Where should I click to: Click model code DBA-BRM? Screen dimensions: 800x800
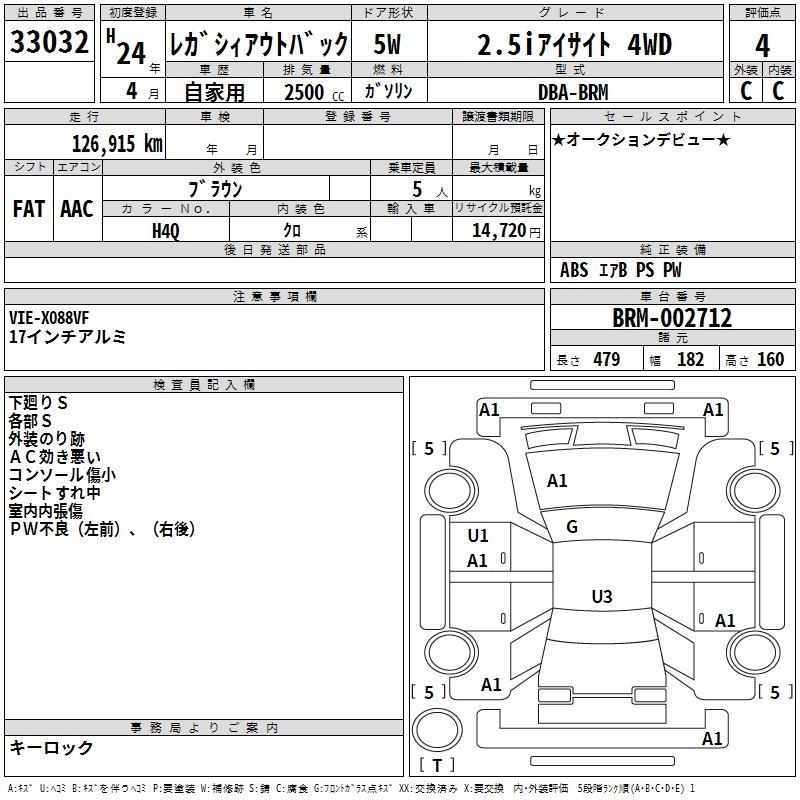(573, 92)
